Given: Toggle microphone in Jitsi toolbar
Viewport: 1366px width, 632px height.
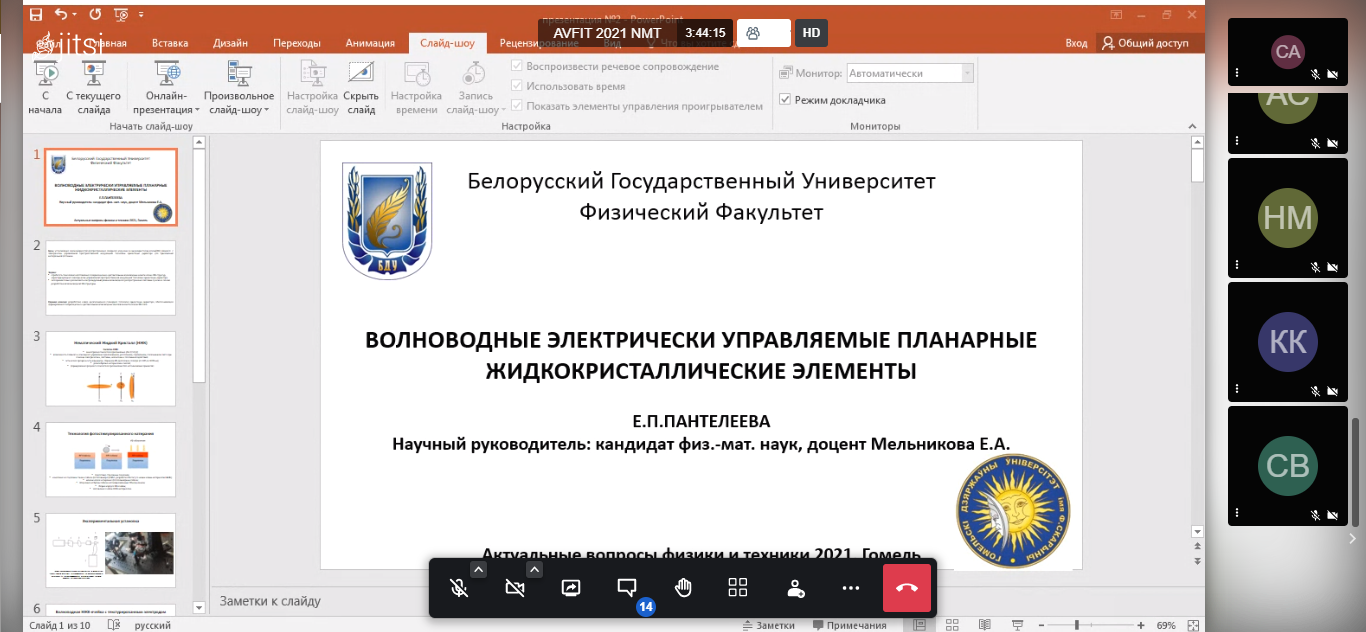Looking at the screenshot, I should click(459, 588).
